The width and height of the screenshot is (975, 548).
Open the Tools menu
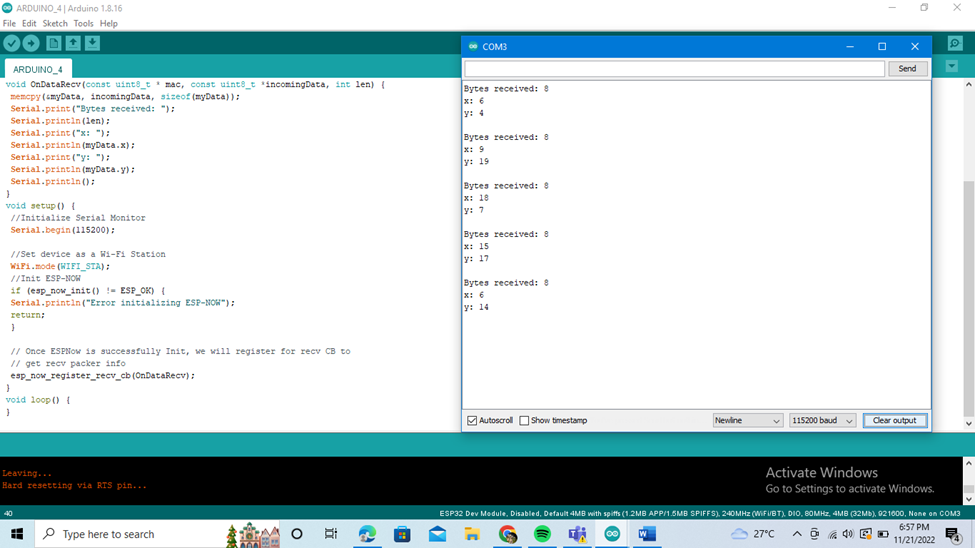click(x=83, y=23)
